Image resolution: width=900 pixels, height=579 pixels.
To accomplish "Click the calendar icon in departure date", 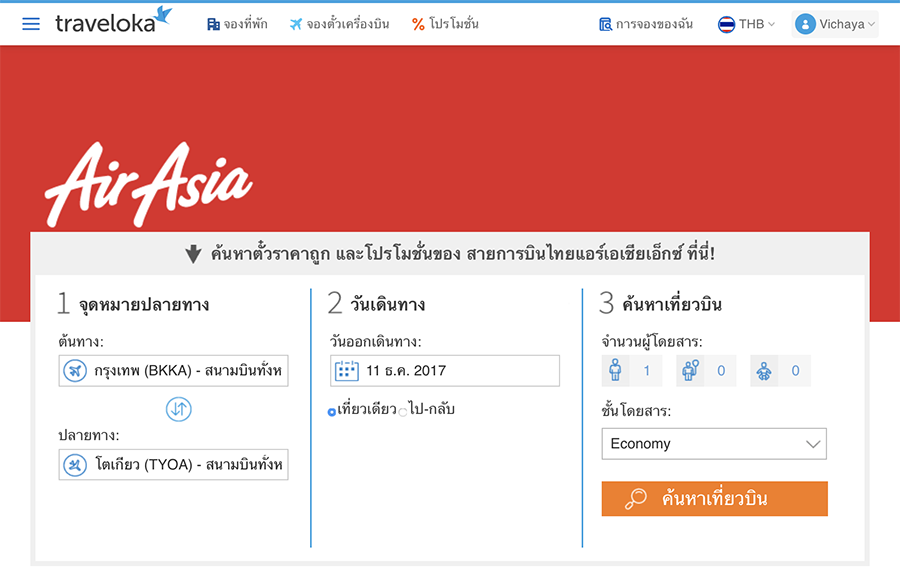I will tap(347, 371).
